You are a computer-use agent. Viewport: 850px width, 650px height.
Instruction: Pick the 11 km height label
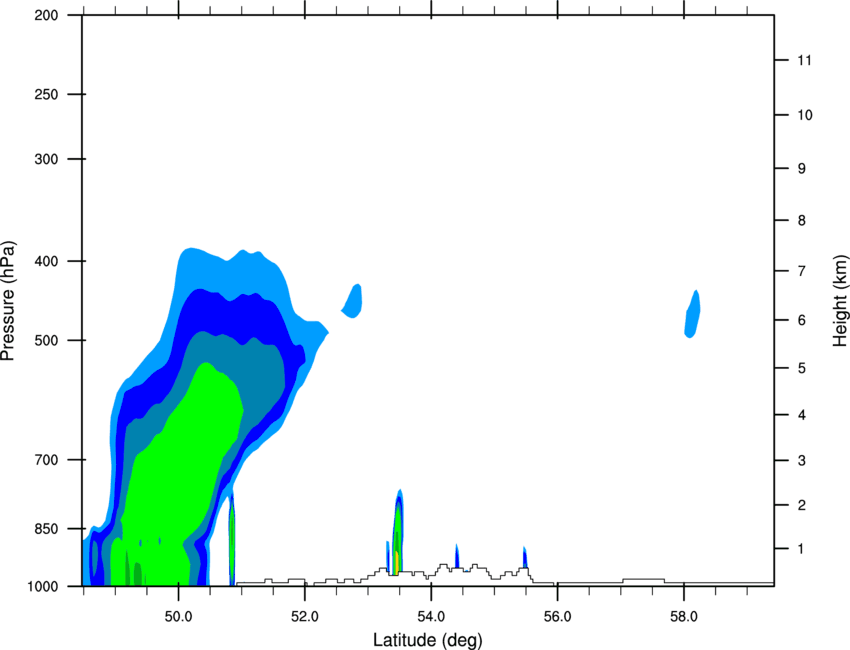(804, 60)
